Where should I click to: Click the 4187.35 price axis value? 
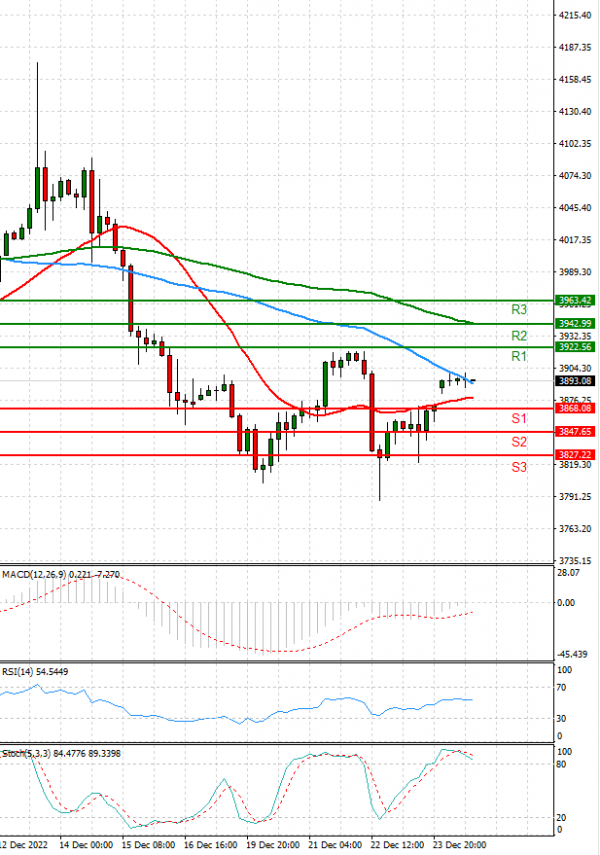click(x=575, y=47)
